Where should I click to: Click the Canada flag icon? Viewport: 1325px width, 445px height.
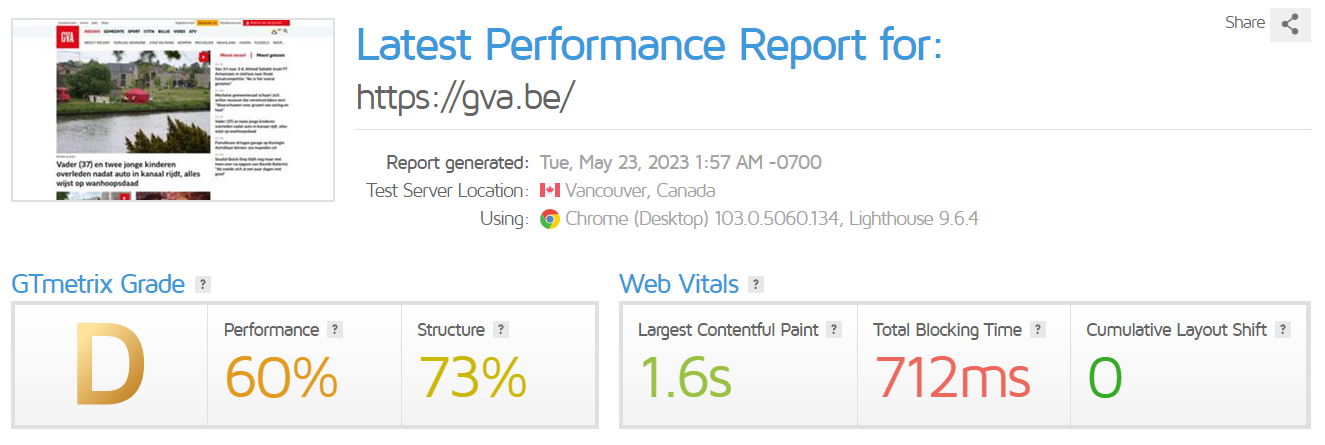549,191
